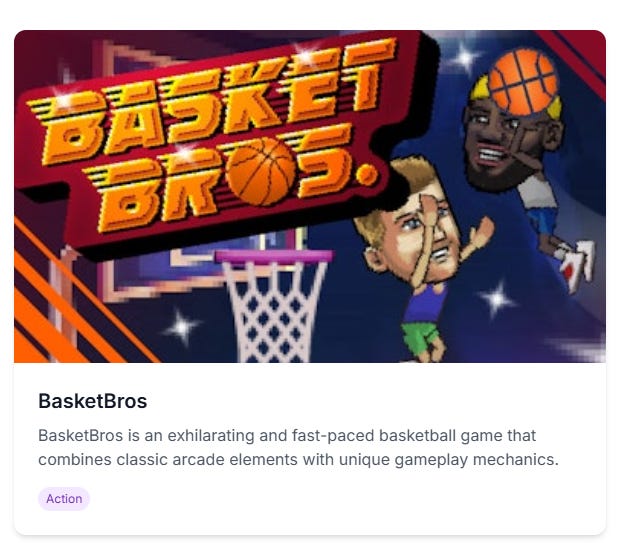
Task: Click the empty white card area beside the Action tag
Action: pyautogui.click(x=346, y=499)
